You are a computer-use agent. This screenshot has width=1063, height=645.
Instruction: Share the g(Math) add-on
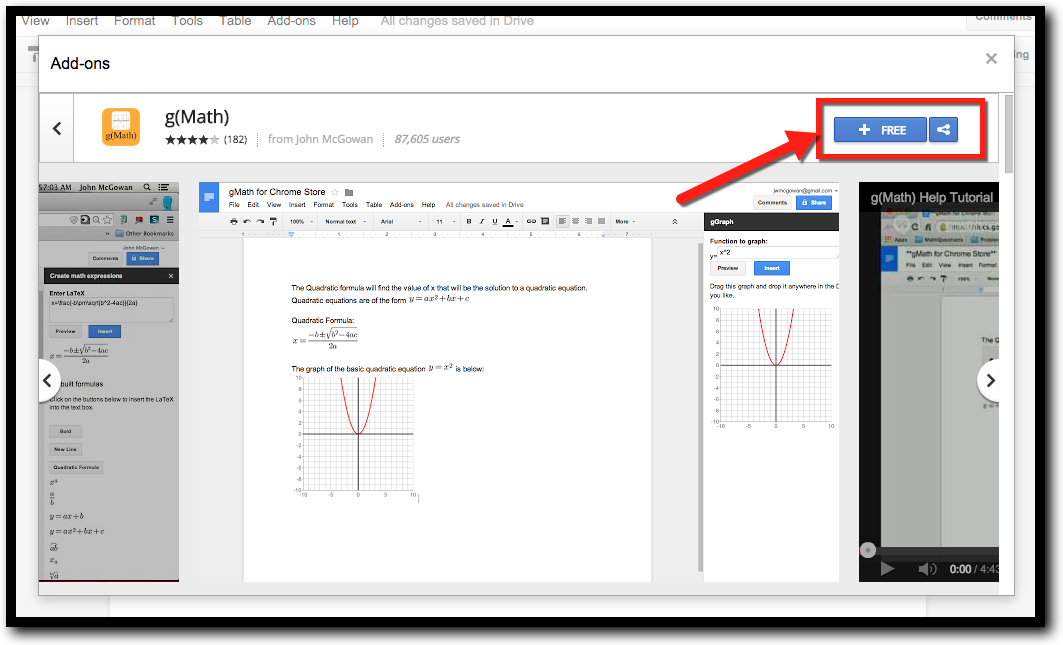coord(943,130)
